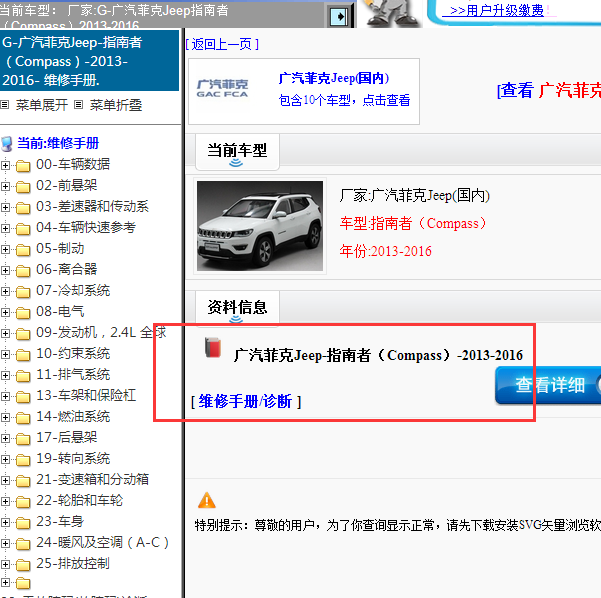Click the folder icon for 09-发动机
The width and height of the screenshot is (601, 598).
[23, 334]
